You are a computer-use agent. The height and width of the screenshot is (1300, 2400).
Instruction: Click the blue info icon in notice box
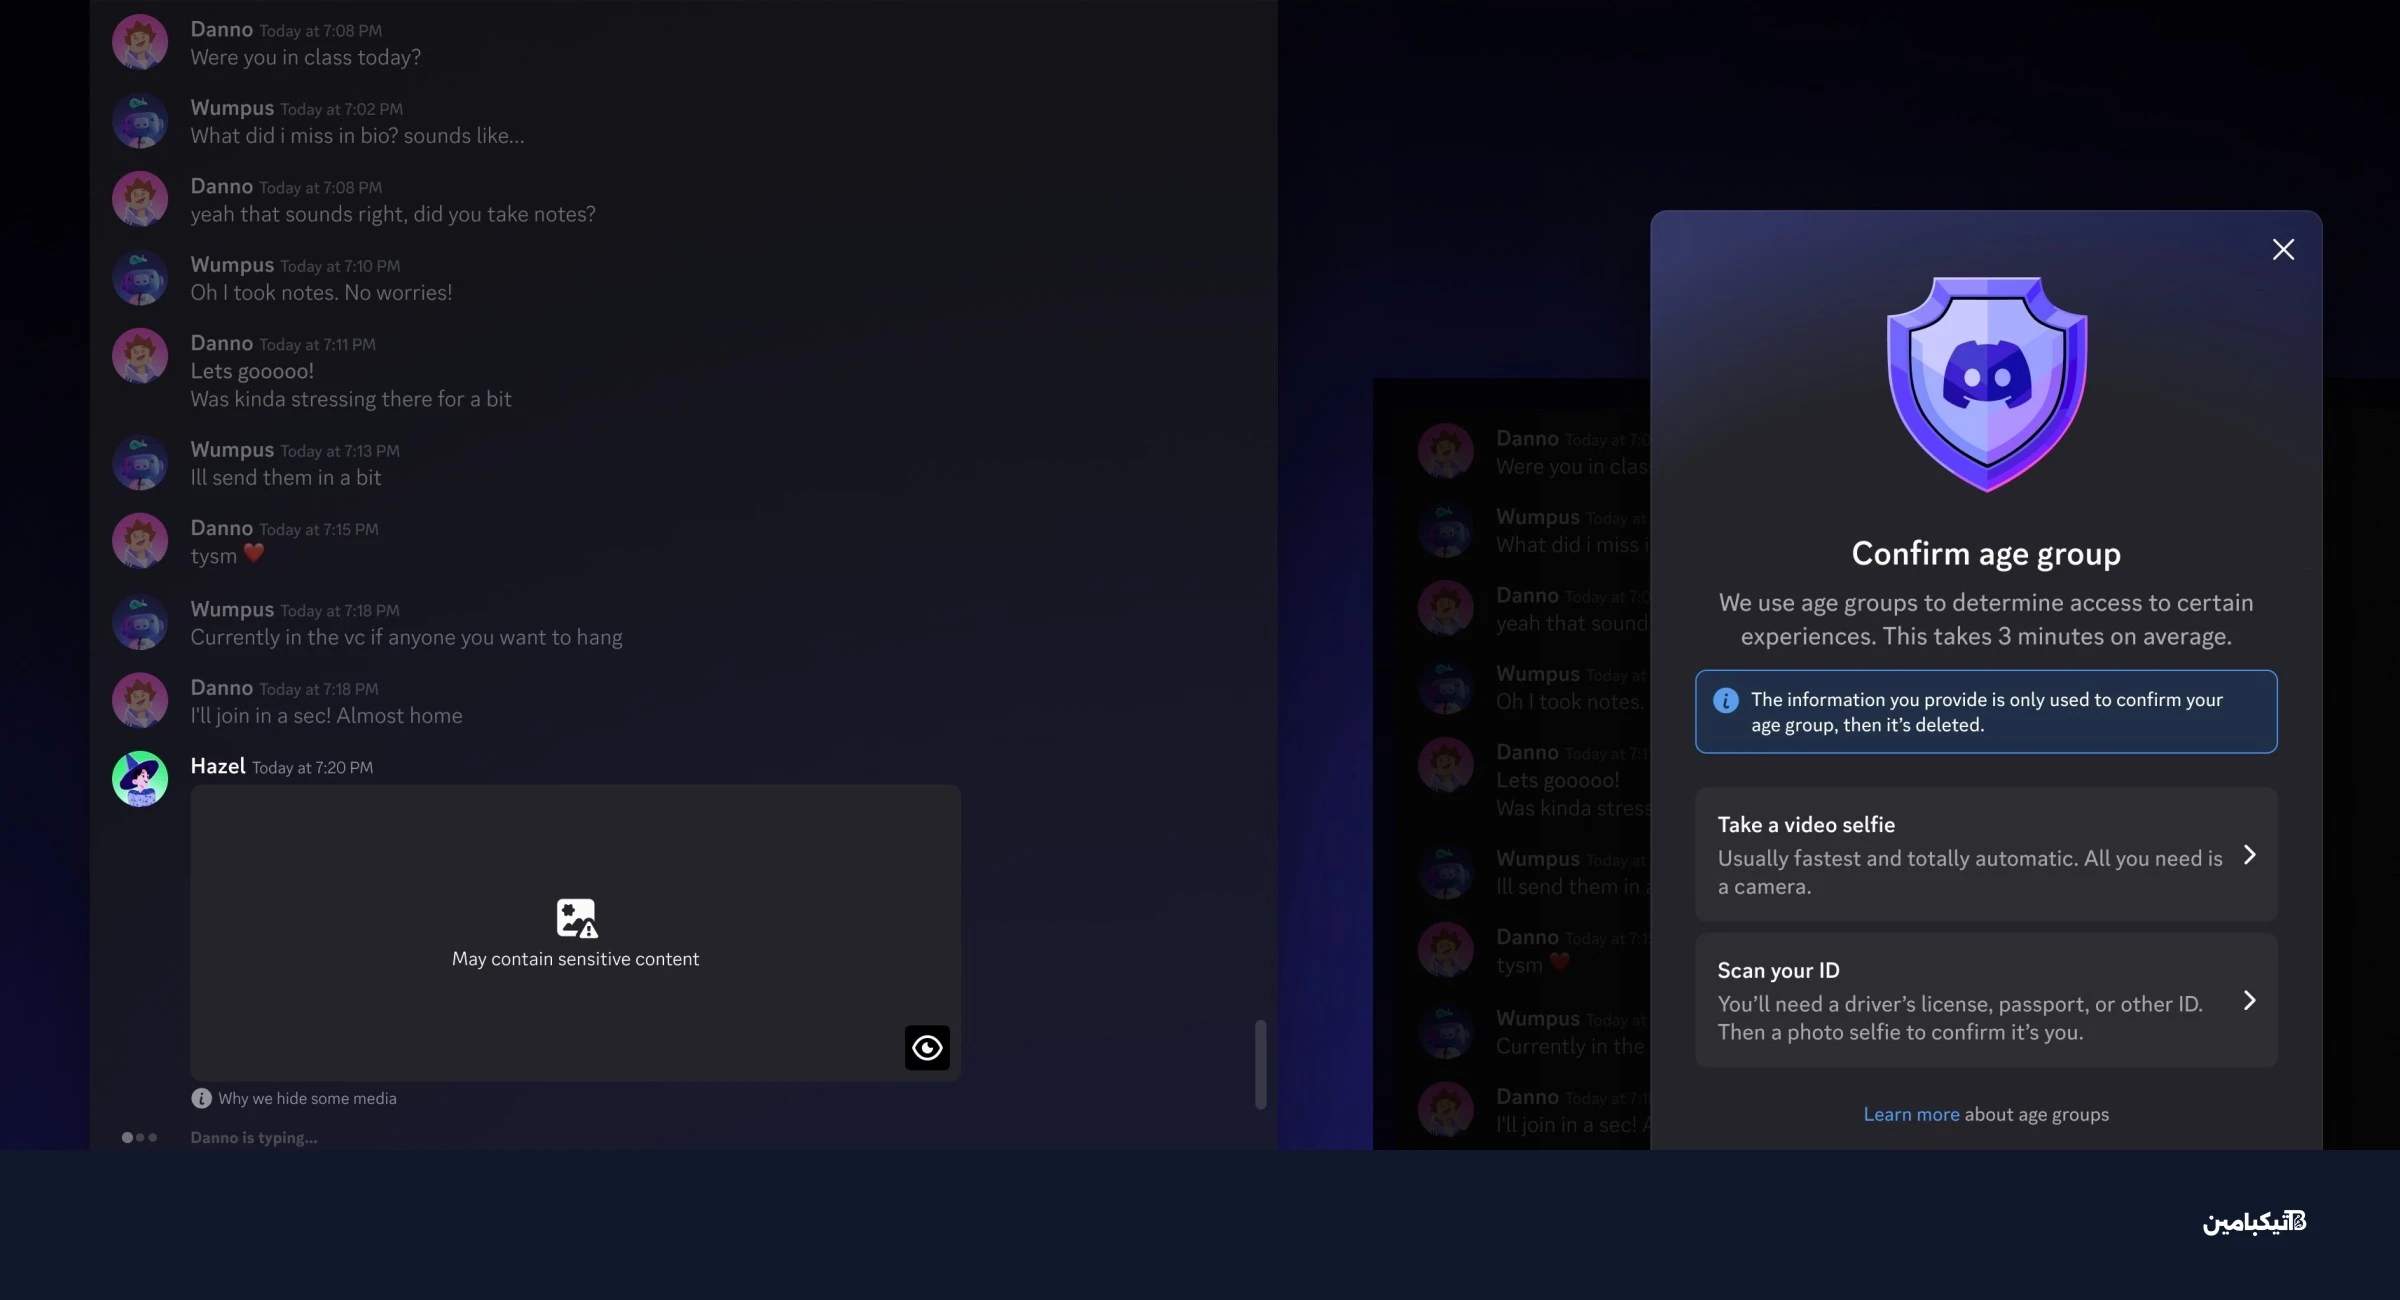pyautogui.click(x=1725, y=700)
